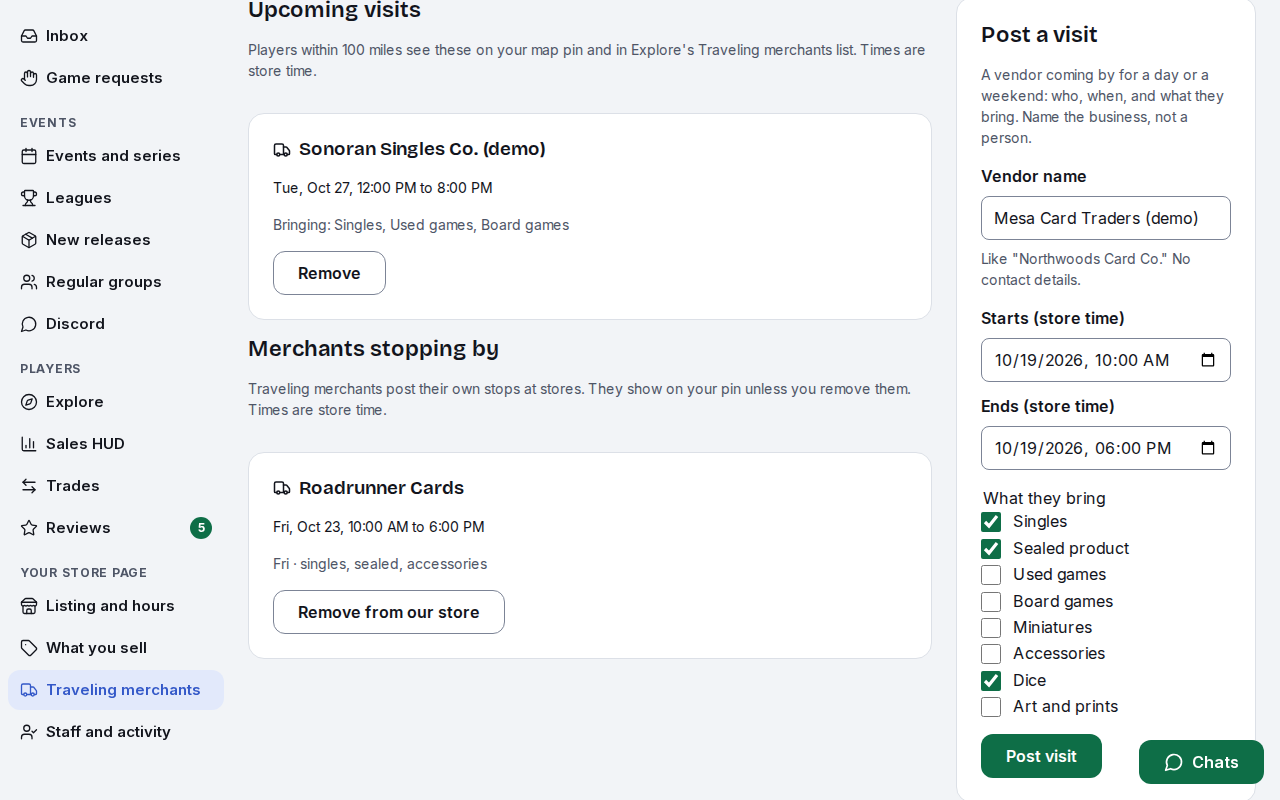Select Listing and hours in sidebar
The image size is (1280, 800).
pos(116,606)
